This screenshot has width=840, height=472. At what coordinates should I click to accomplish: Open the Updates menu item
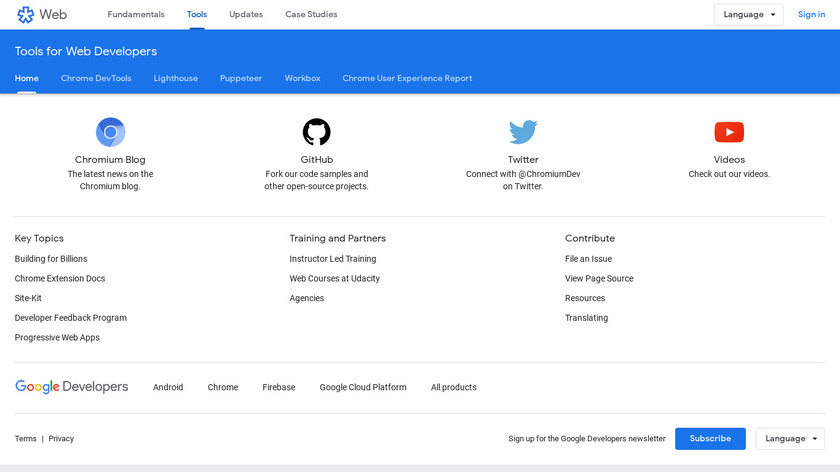pos(246,15)
